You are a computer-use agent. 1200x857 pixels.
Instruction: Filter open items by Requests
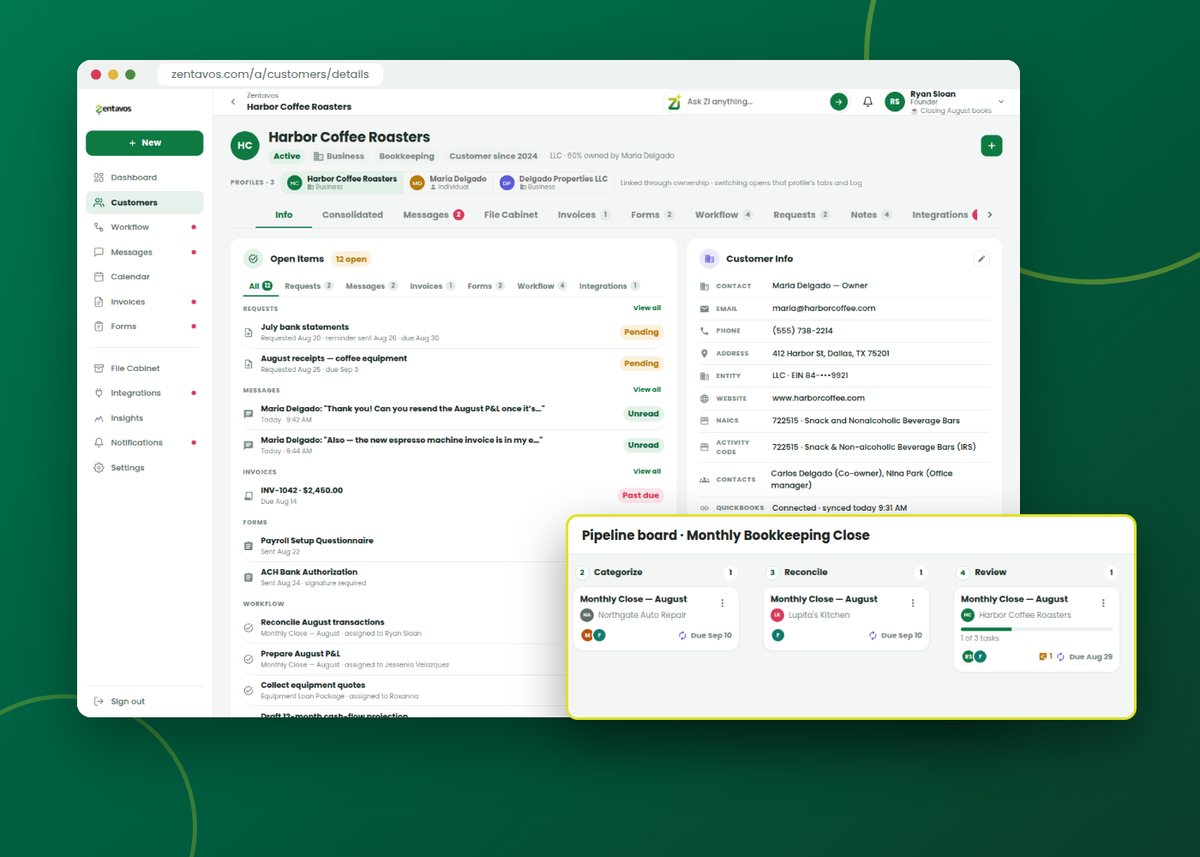click(309, 286)
